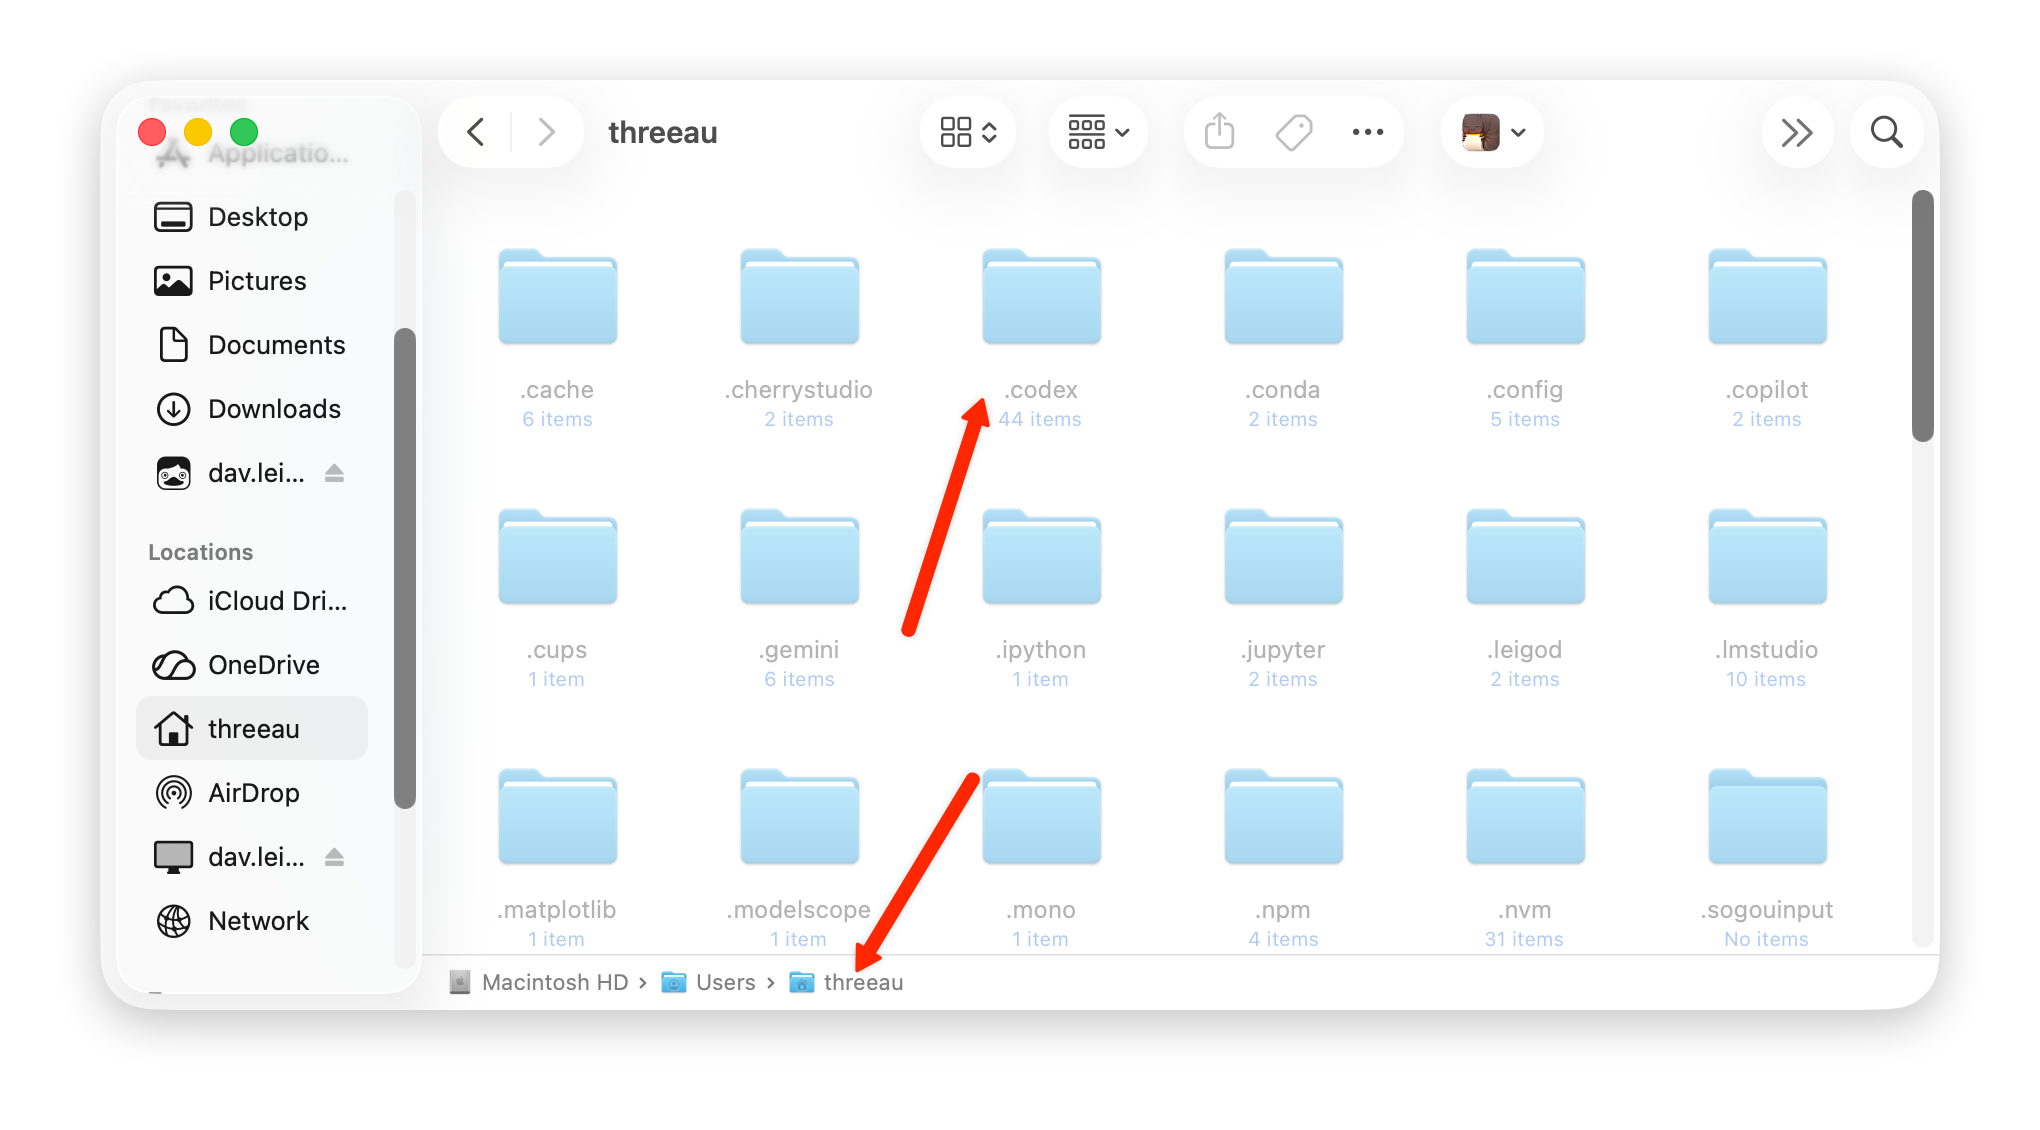Go back with the left chevron button
2040x1130 pixels.
476,132
